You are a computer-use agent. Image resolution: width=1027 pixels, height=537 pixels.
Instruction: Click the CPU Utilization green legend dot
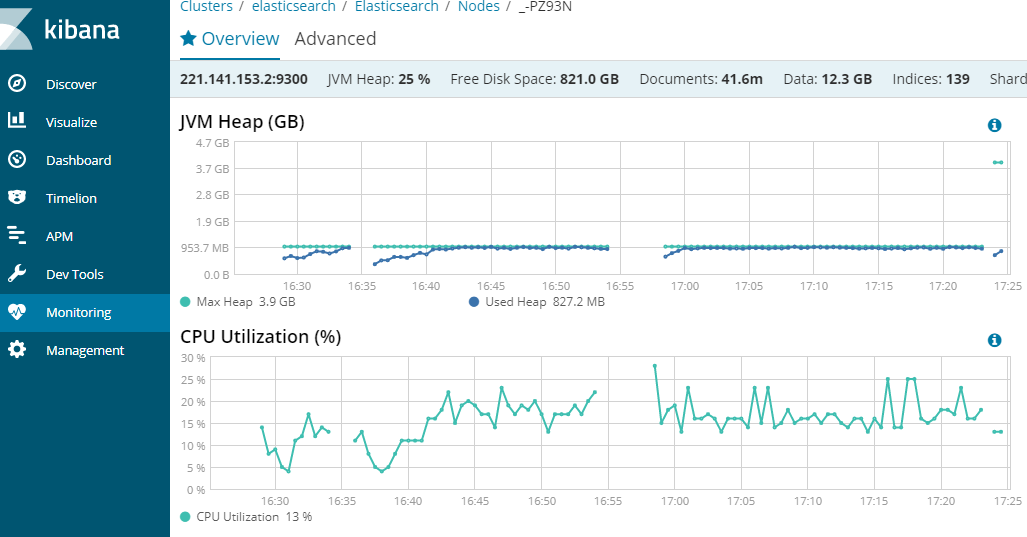pyautogui.click(x=185, y=517)
